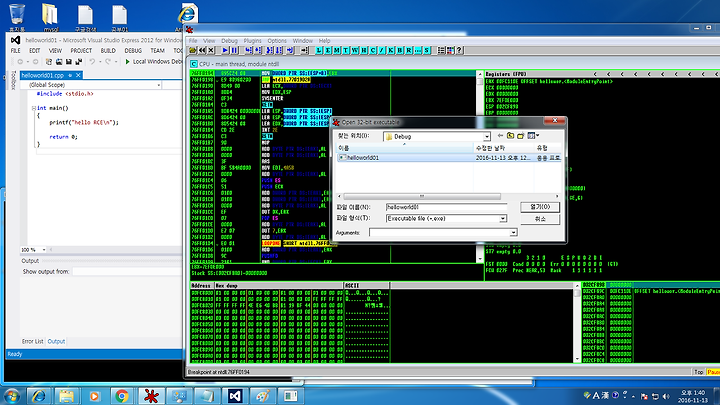
Task: Open the OllyDbg Handles window (H icon)
Action: (x=364, y=50)
